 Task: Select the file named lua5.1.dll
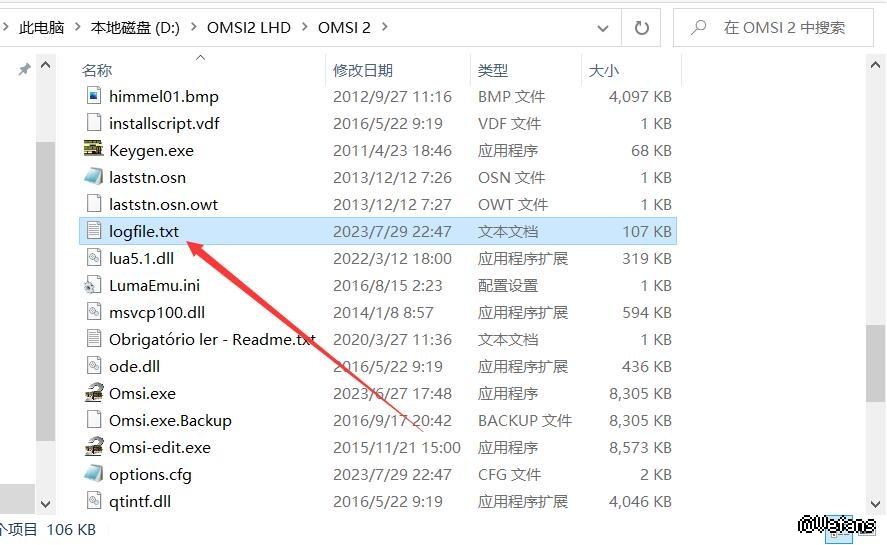(x=141, y=258)
